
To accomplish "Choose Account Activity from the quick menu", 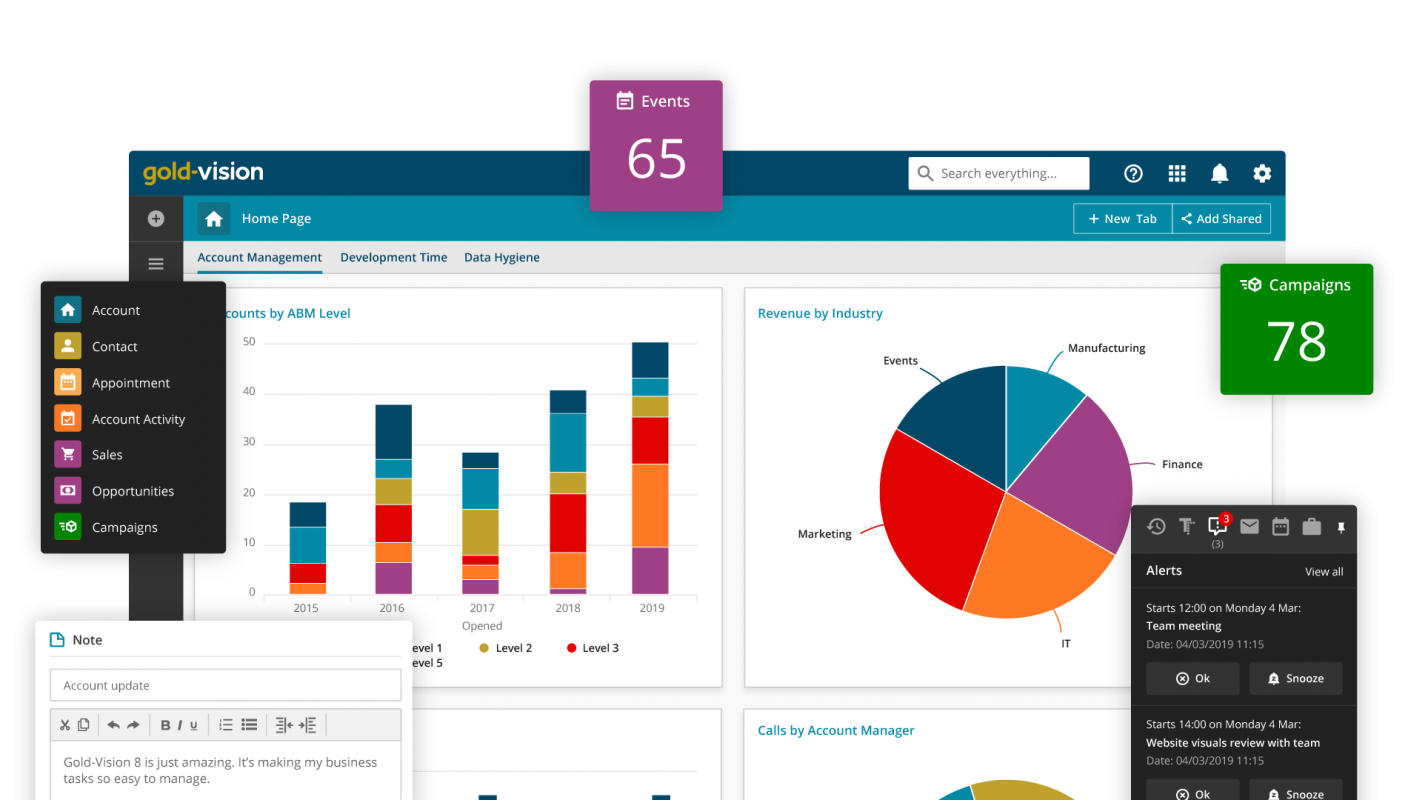I will pyautogui.click(x=120, y=419).
